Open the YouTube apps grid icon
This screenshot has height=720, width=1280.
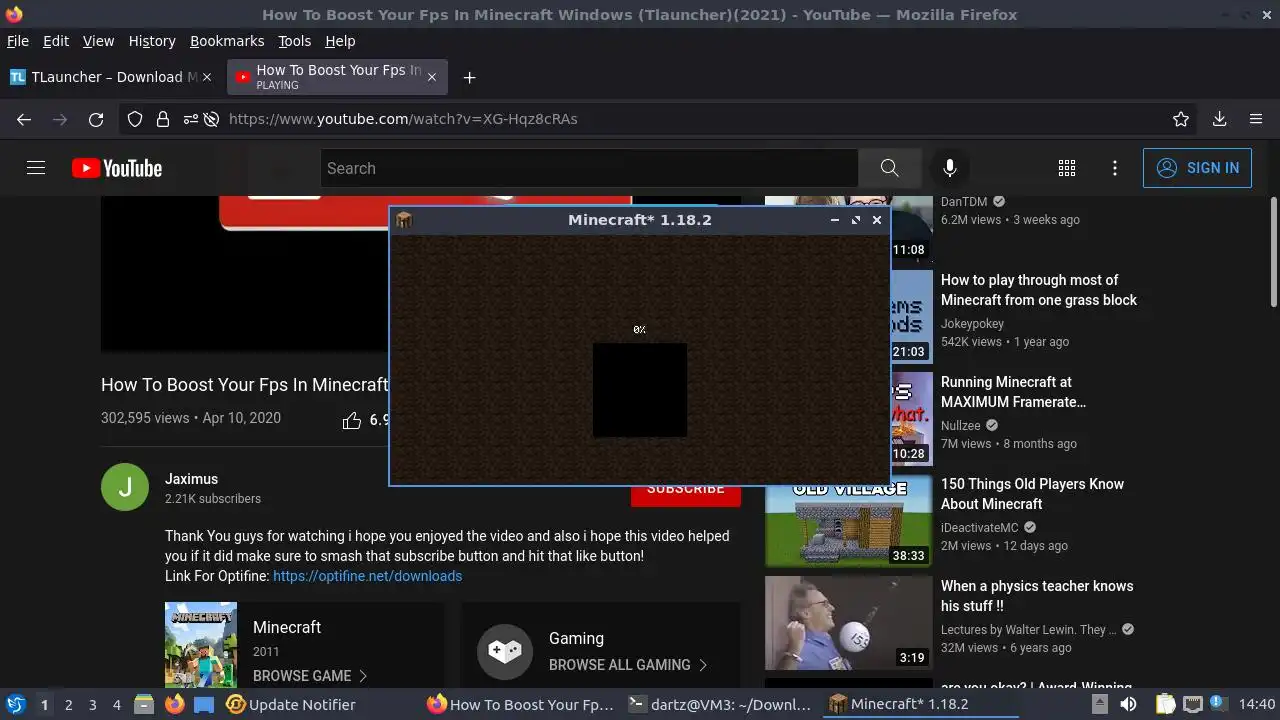click(x=1067, y=168)
